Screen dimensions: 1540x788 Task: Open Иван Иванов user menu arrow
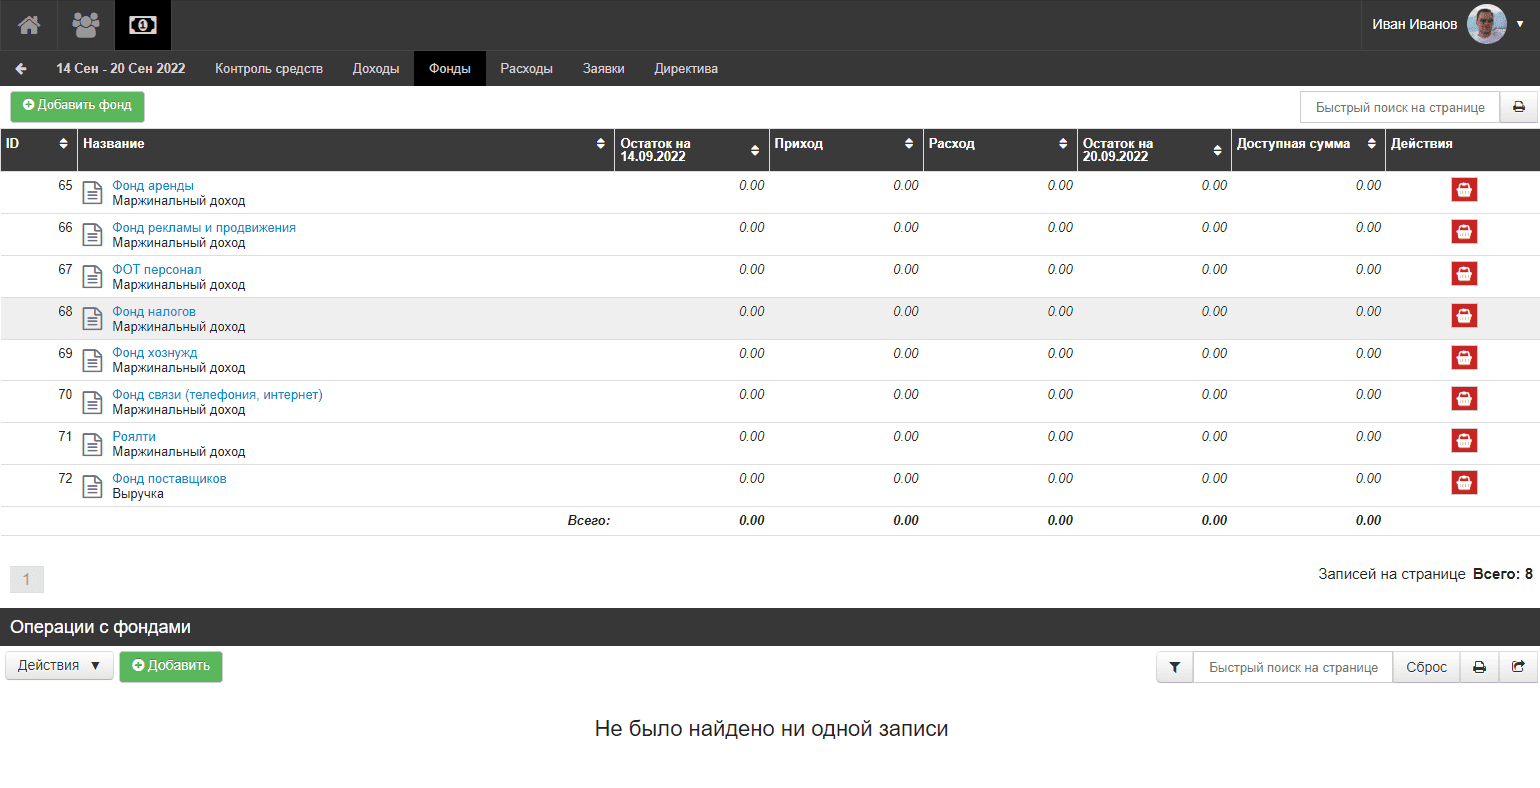(1520, 25)
